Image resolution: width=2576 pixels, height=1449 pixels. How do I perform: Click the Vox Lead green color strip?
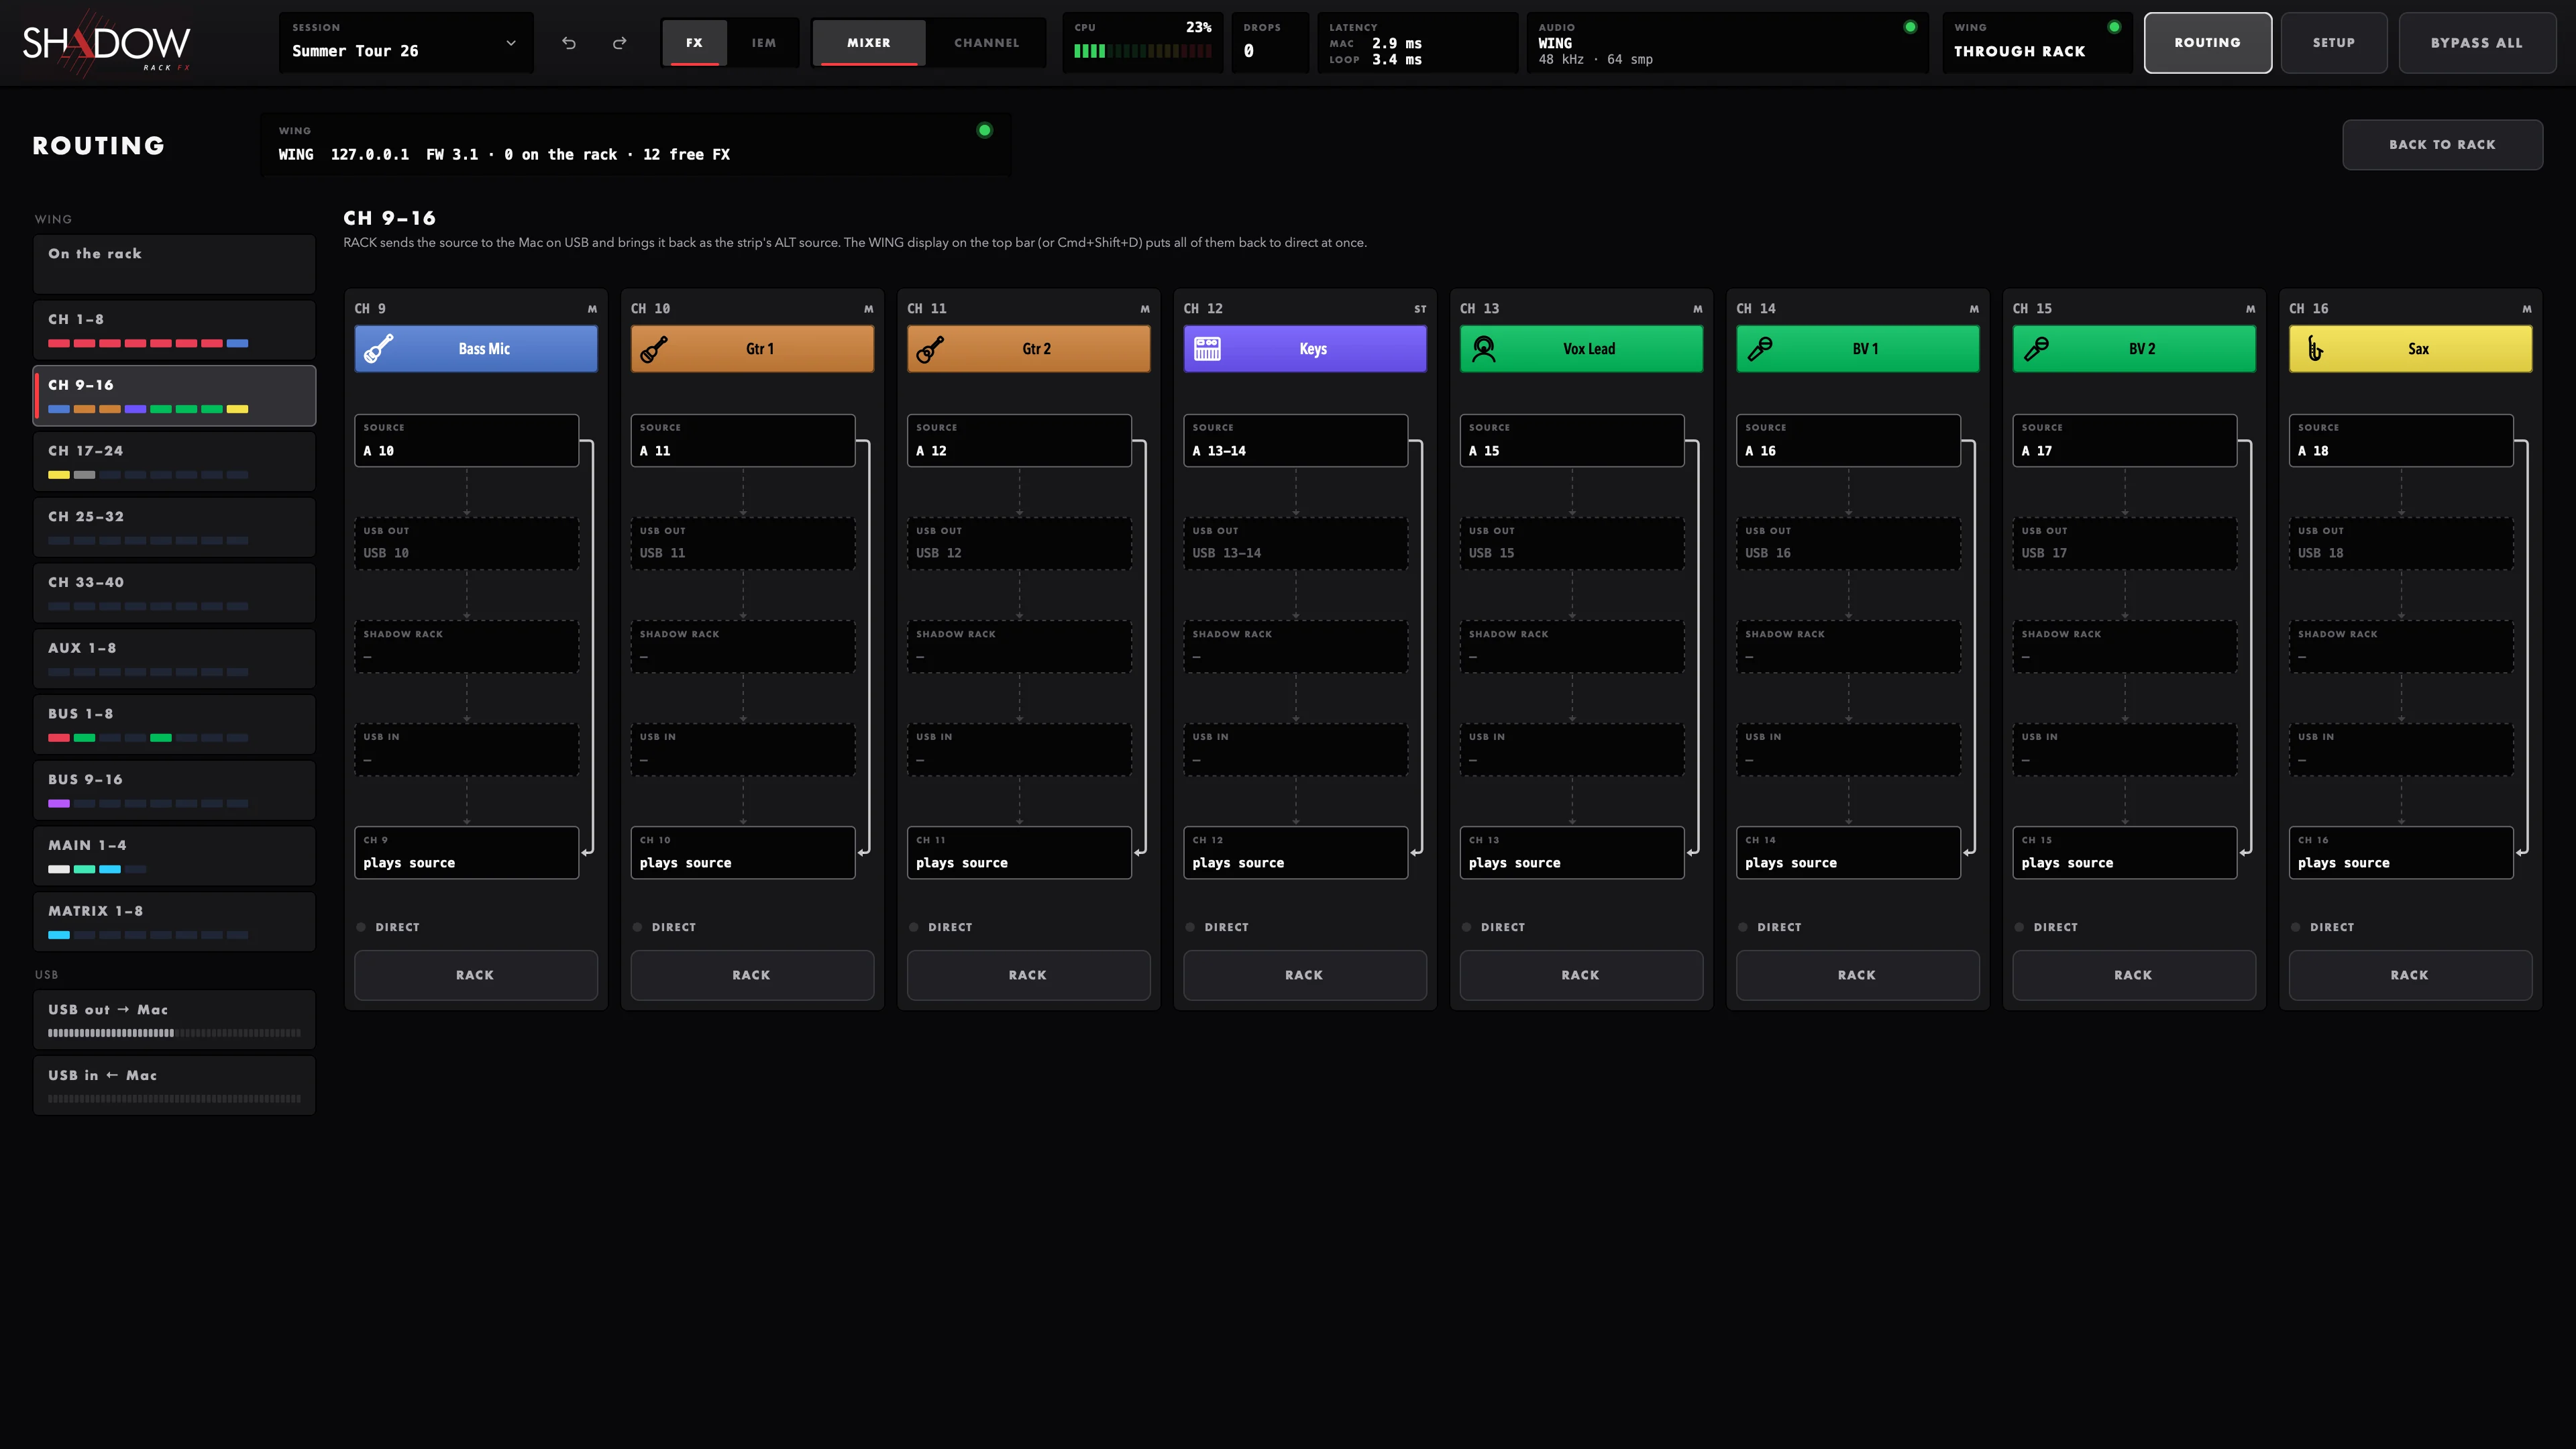(1581, 349)
